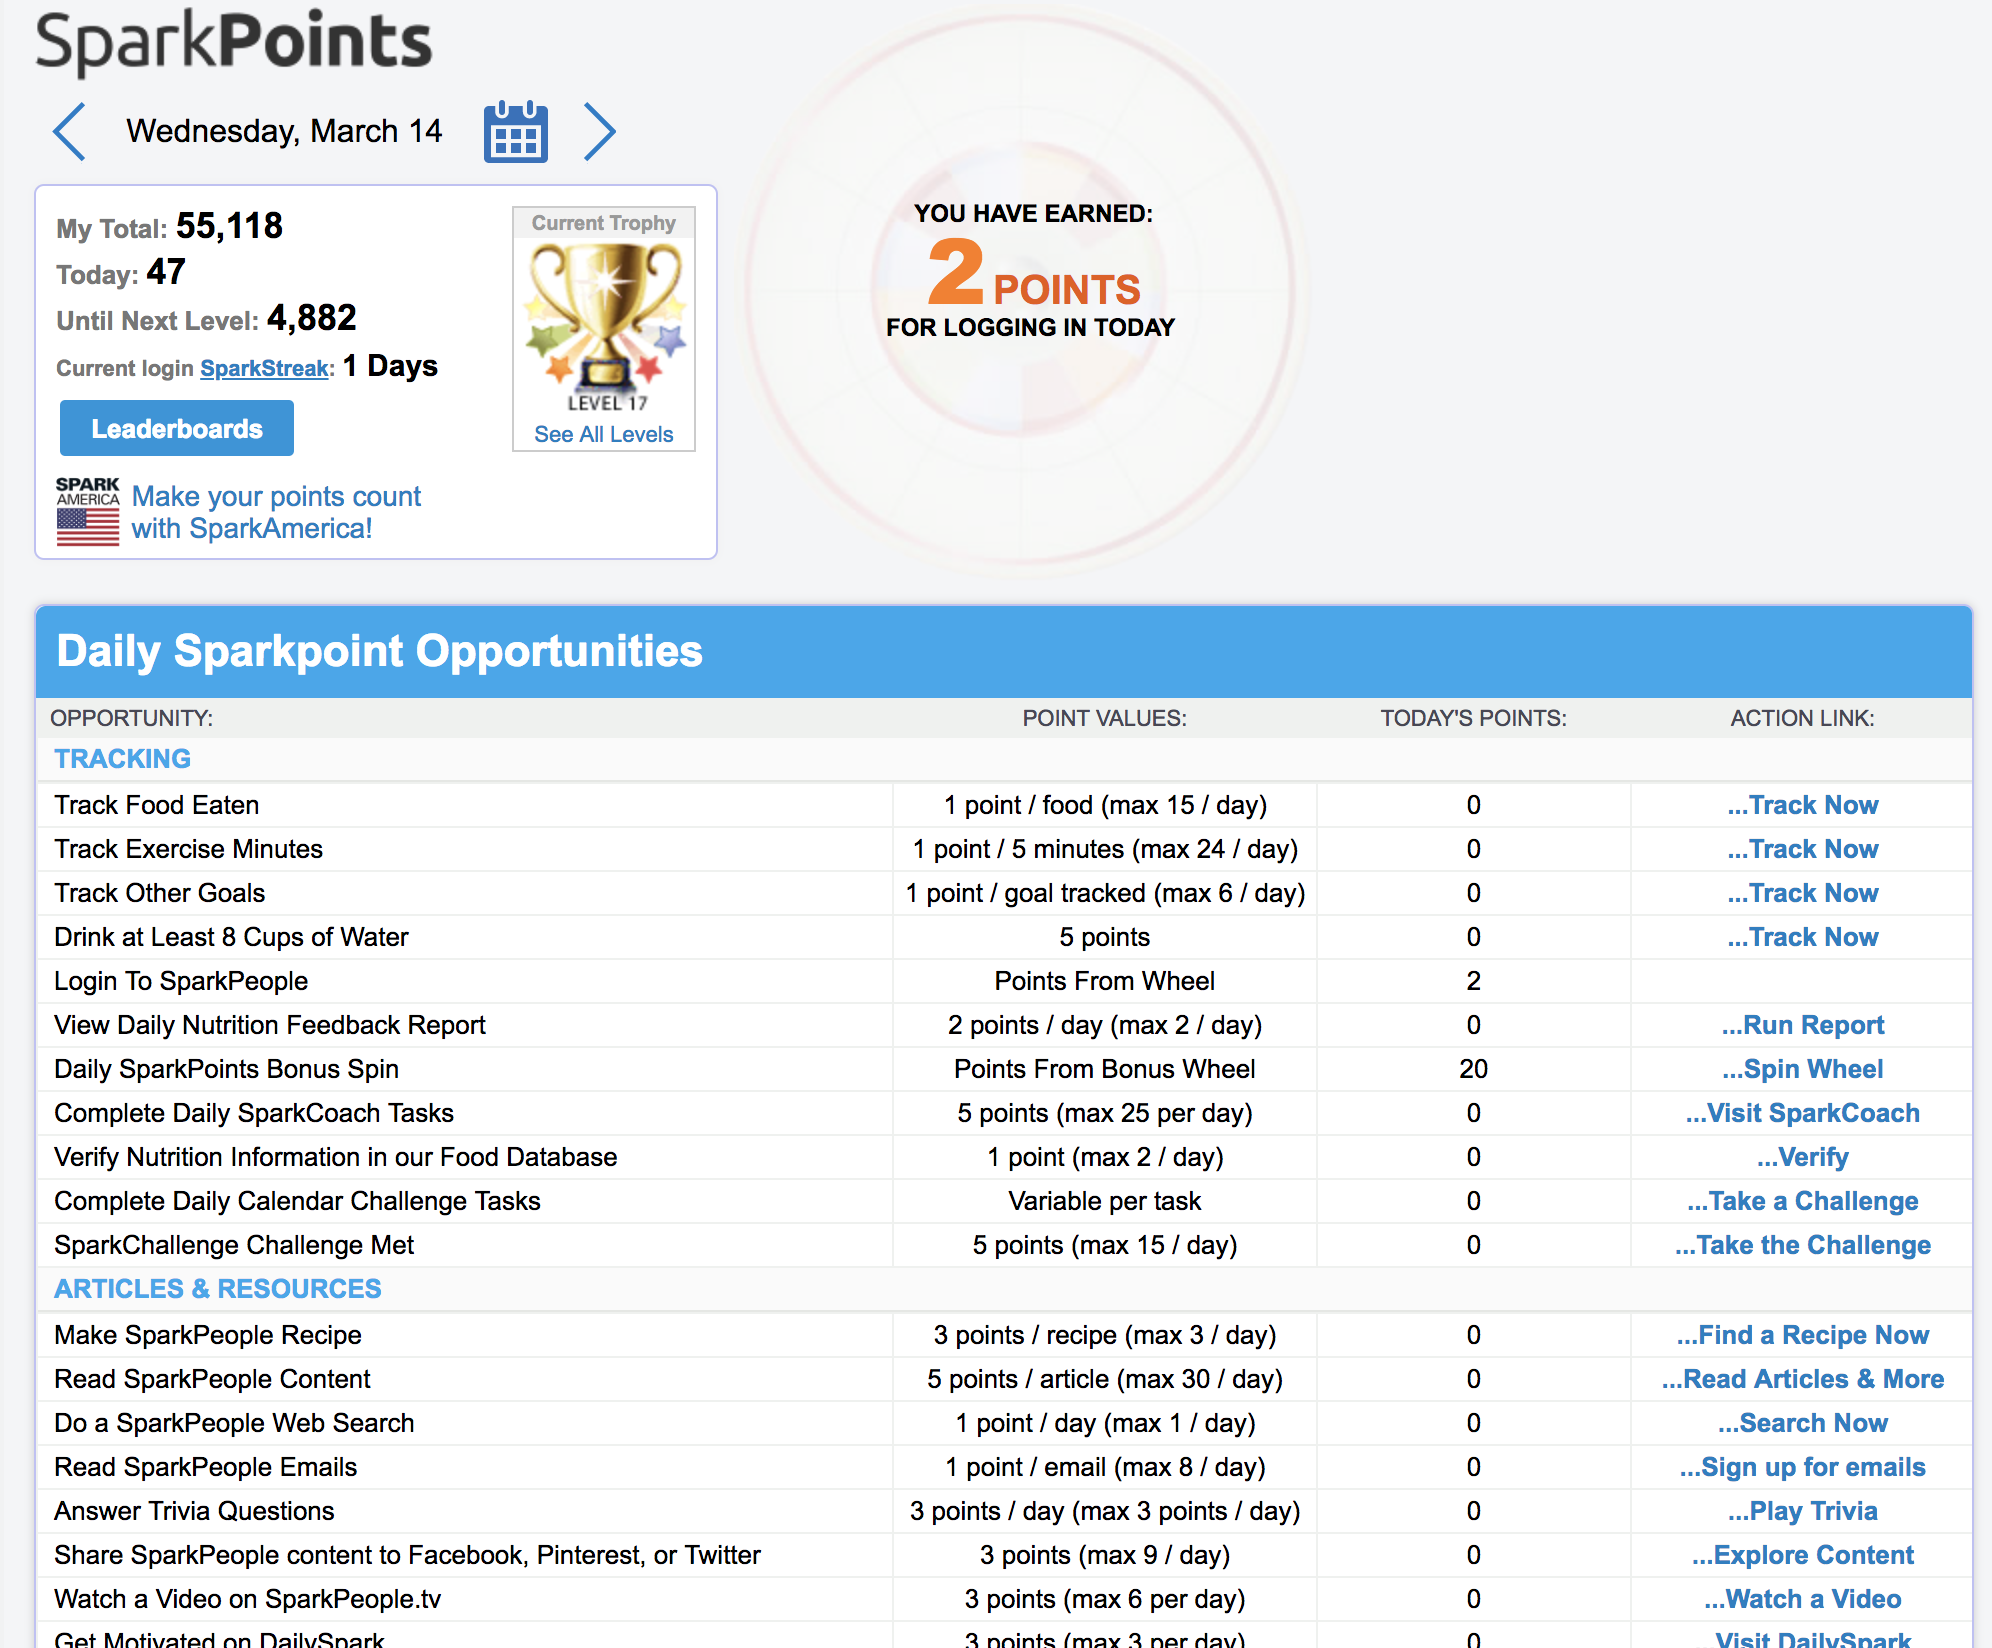Open the Leaderboards button
The image size is (1992, 1648).
click(x=177, y=429)
